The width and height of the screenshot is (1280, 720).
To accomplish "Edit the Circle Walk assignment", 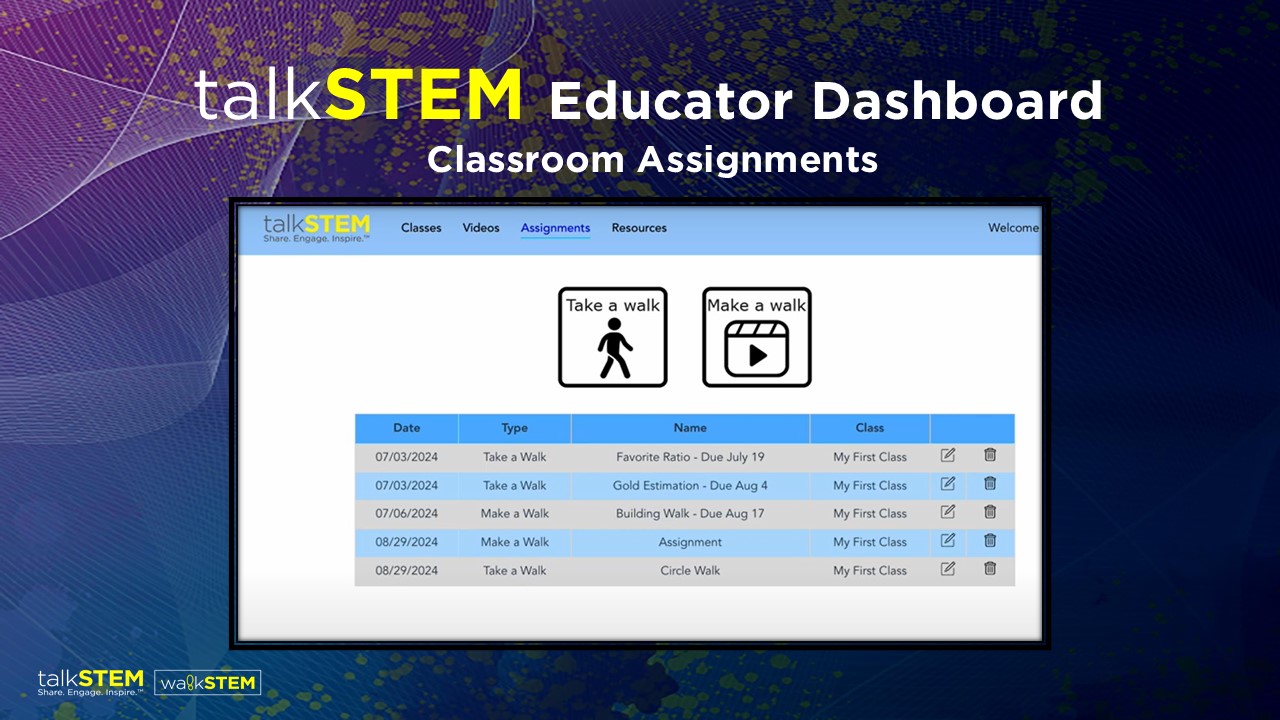I will (x=948, y=569).
